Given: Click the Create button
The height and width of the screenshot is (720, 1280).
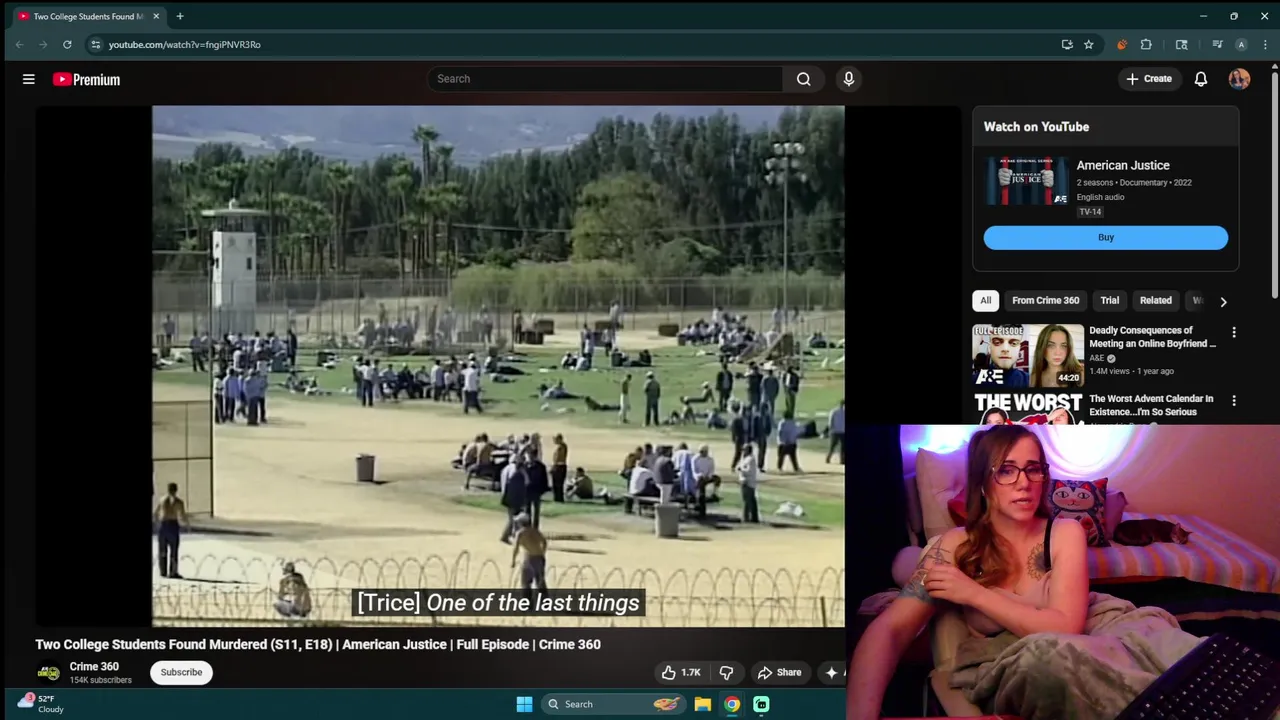Looking at the screenshot, I should tap(1149, 79).
